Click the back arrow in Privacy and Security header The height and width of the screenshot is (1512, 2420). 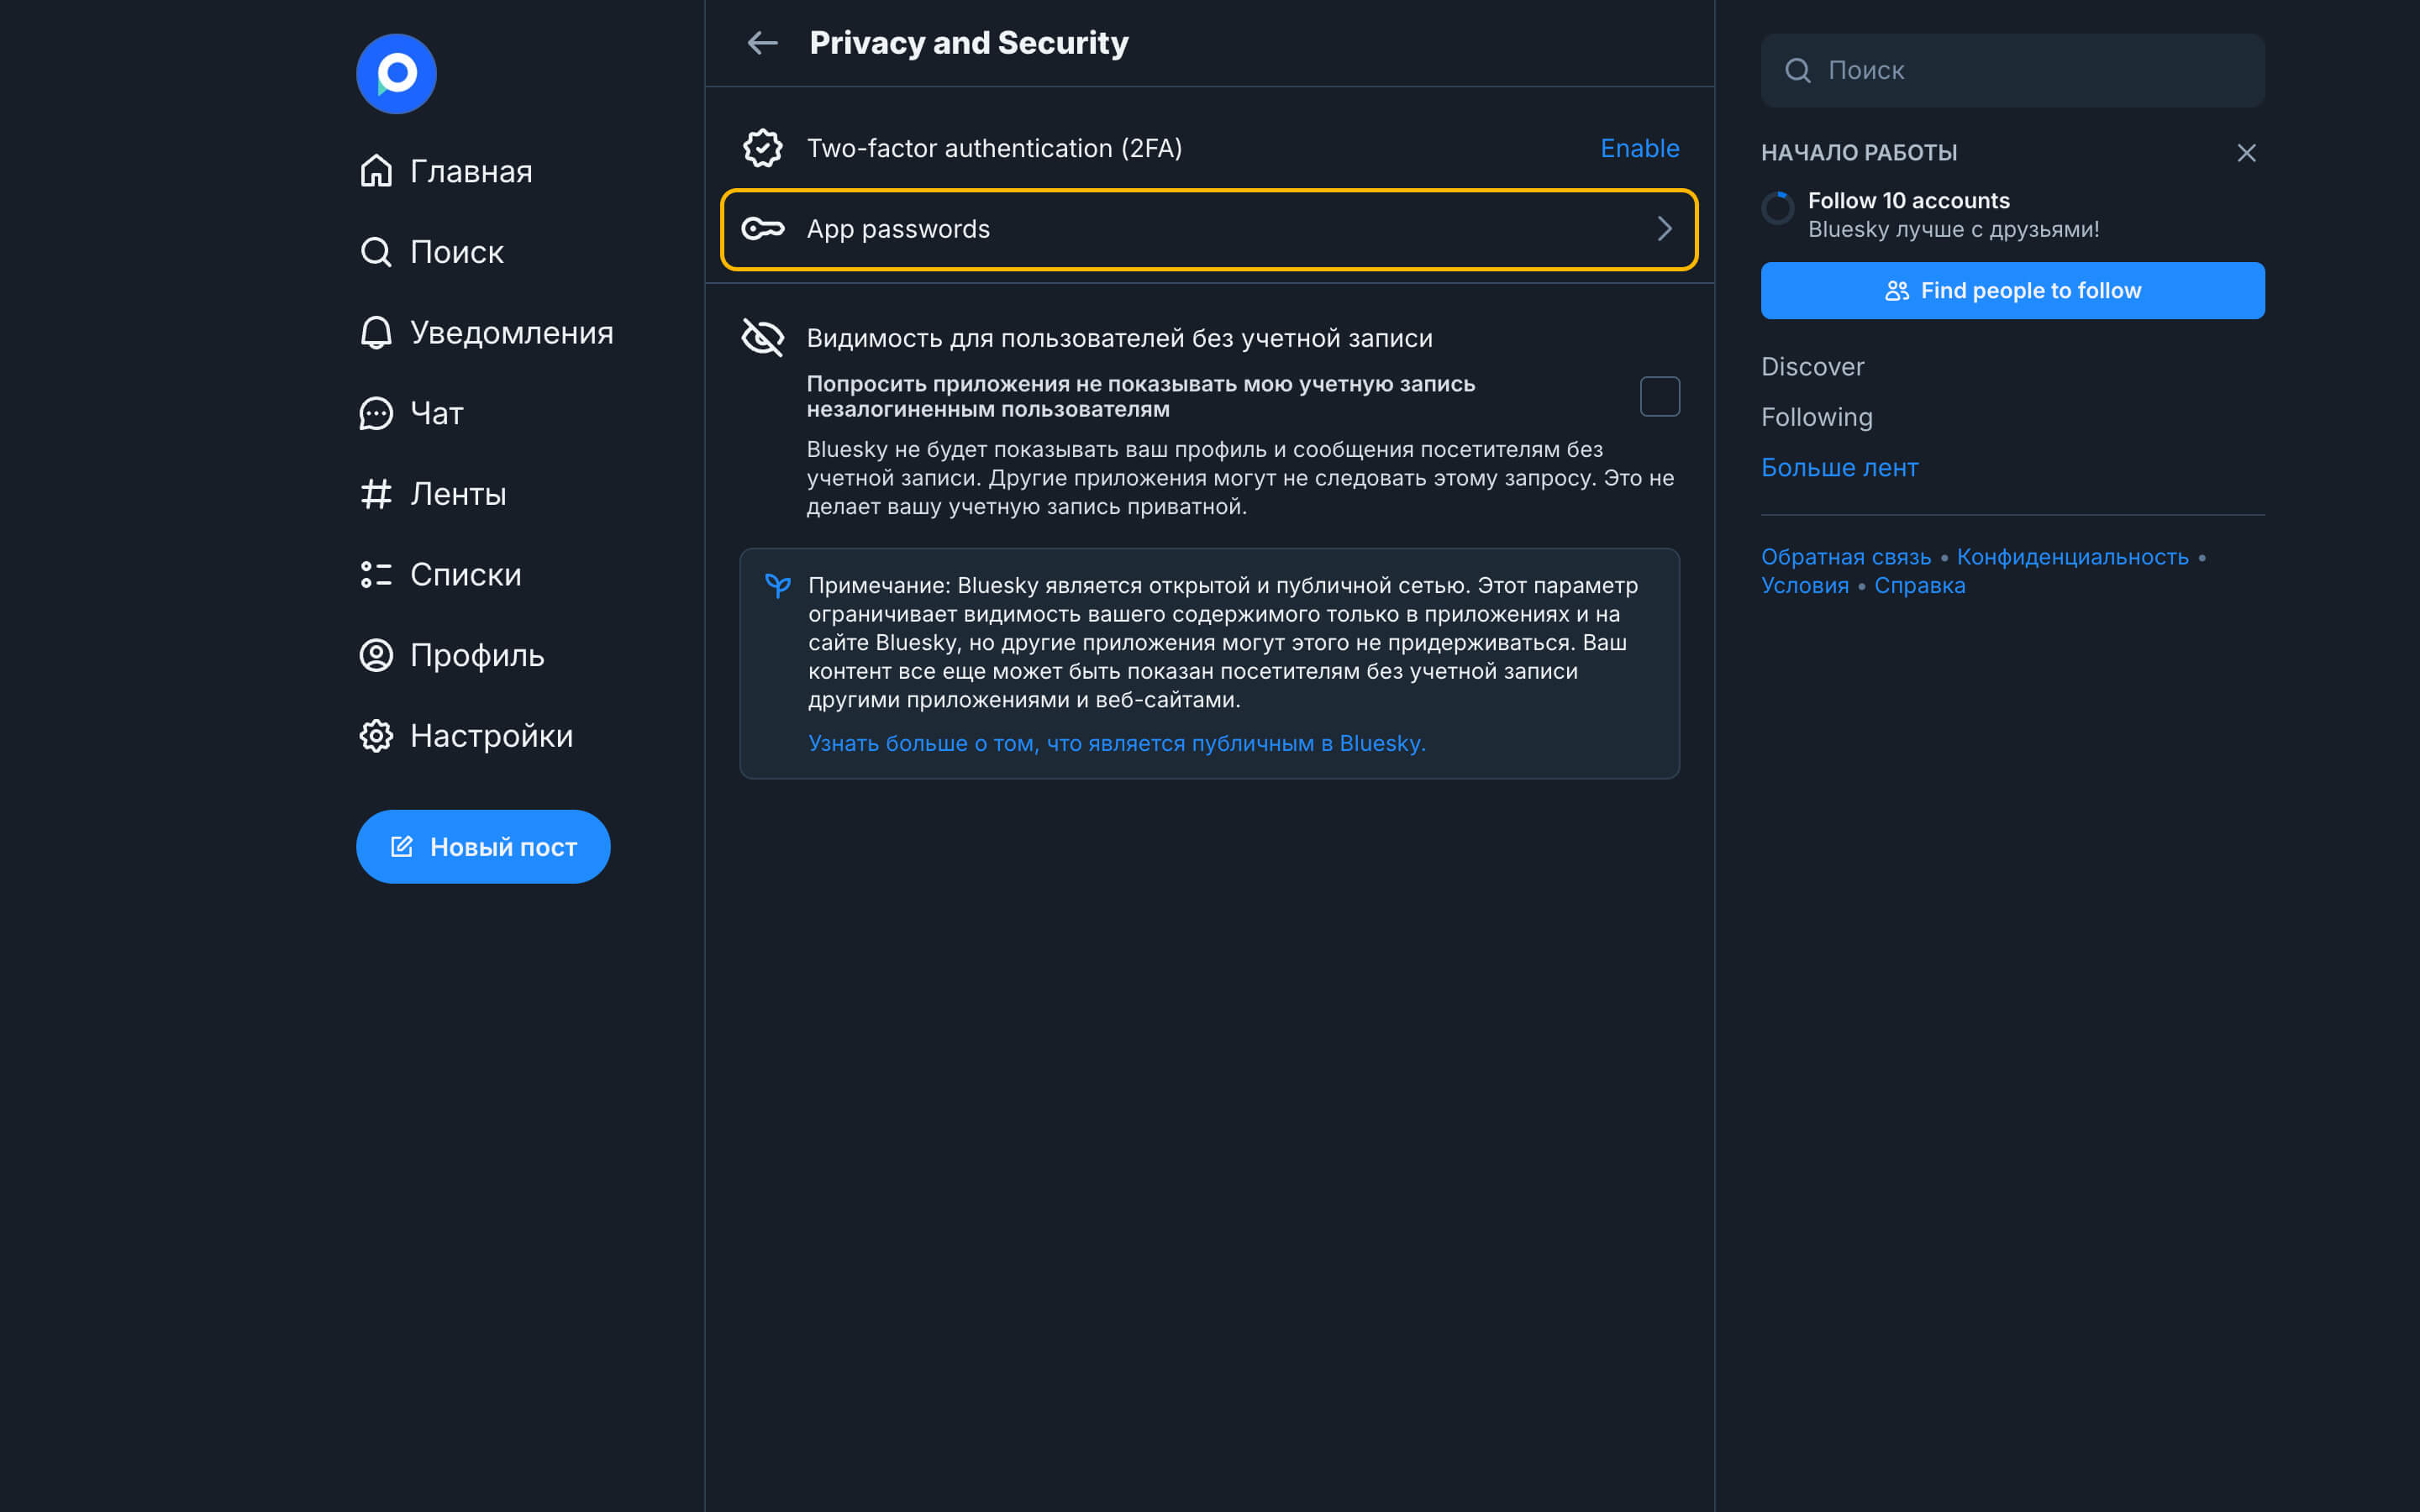pyautogui.click(x=762, y=43)
